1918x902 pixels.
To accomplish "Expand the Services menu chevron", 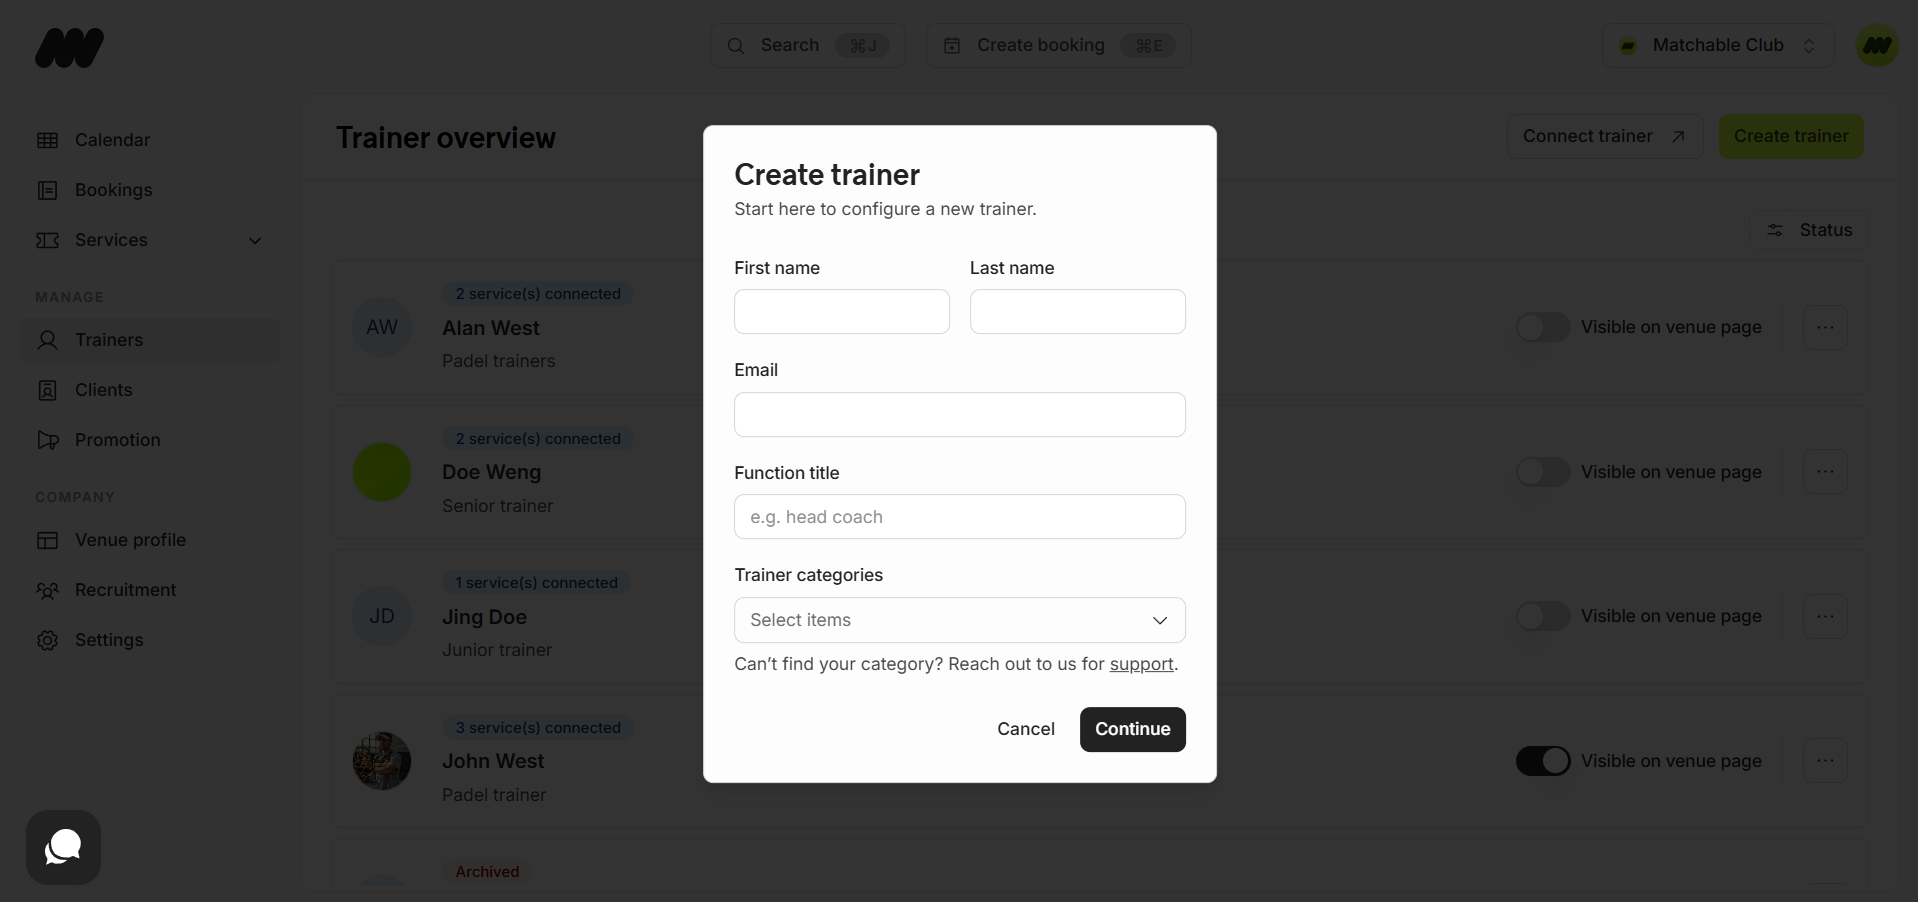I will tap(255, 241).
